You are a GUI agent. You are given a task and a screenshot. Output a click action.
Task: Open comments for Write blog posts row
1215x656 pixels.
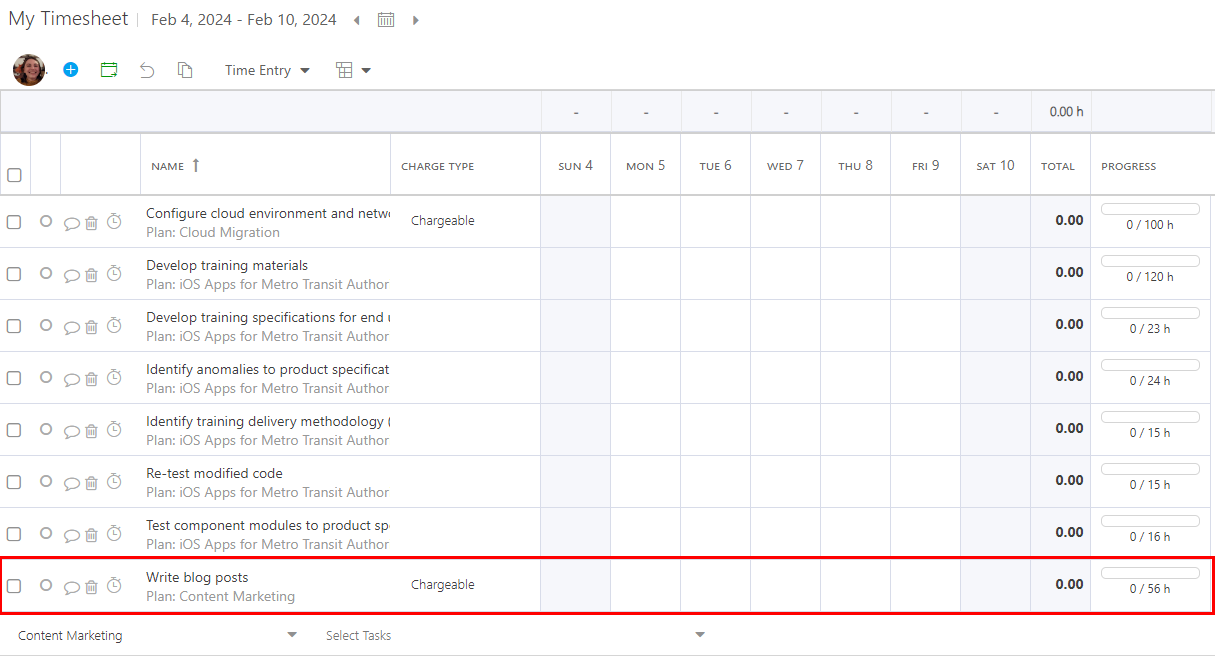(72, 587)
